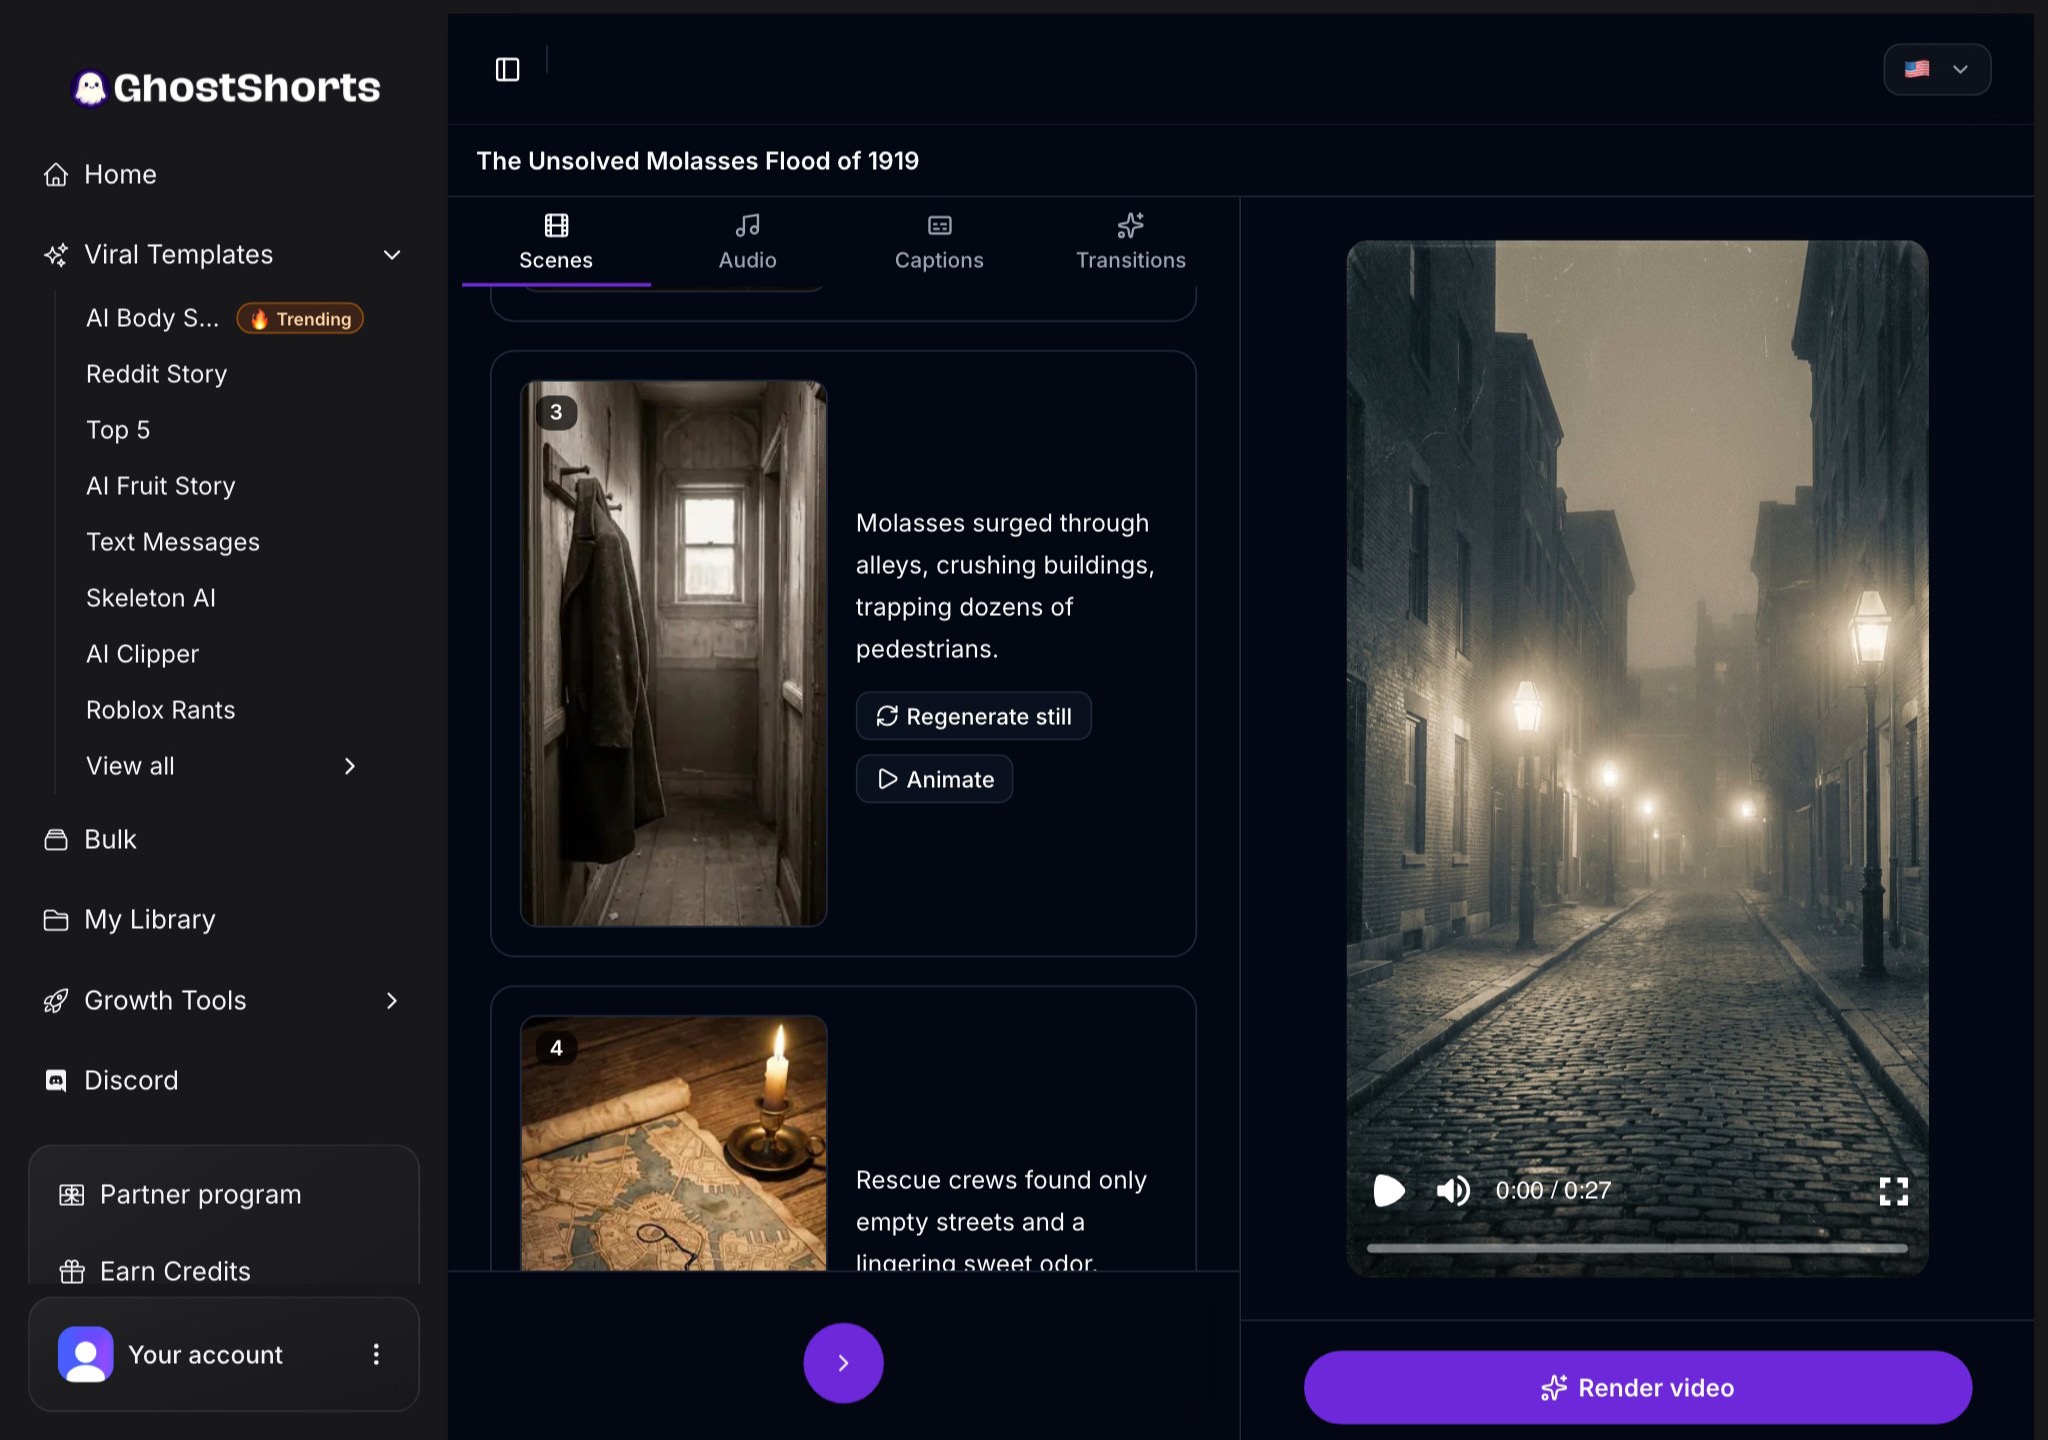This screenshot has width=2048, height=1440.
Task: Go to next step arrow button
Action: (843, 1363)
